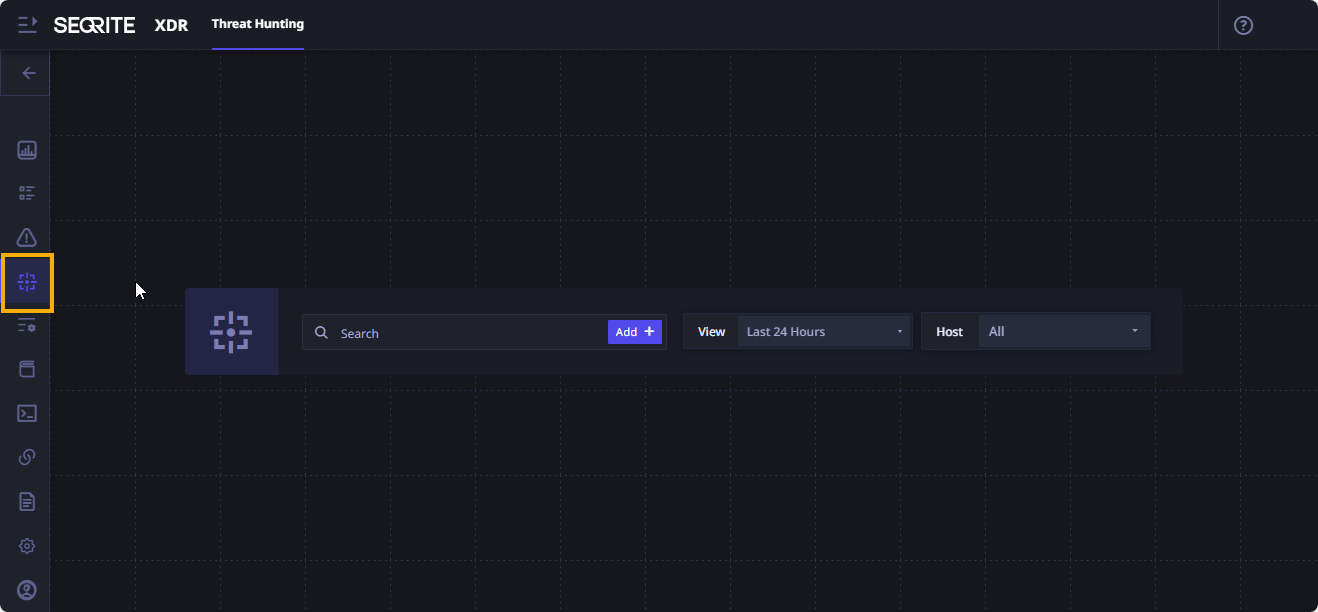The height and width of the screenshot is (612, 1318).
Task: Open the link chain icon in sidebar
Action: point(27,457)
